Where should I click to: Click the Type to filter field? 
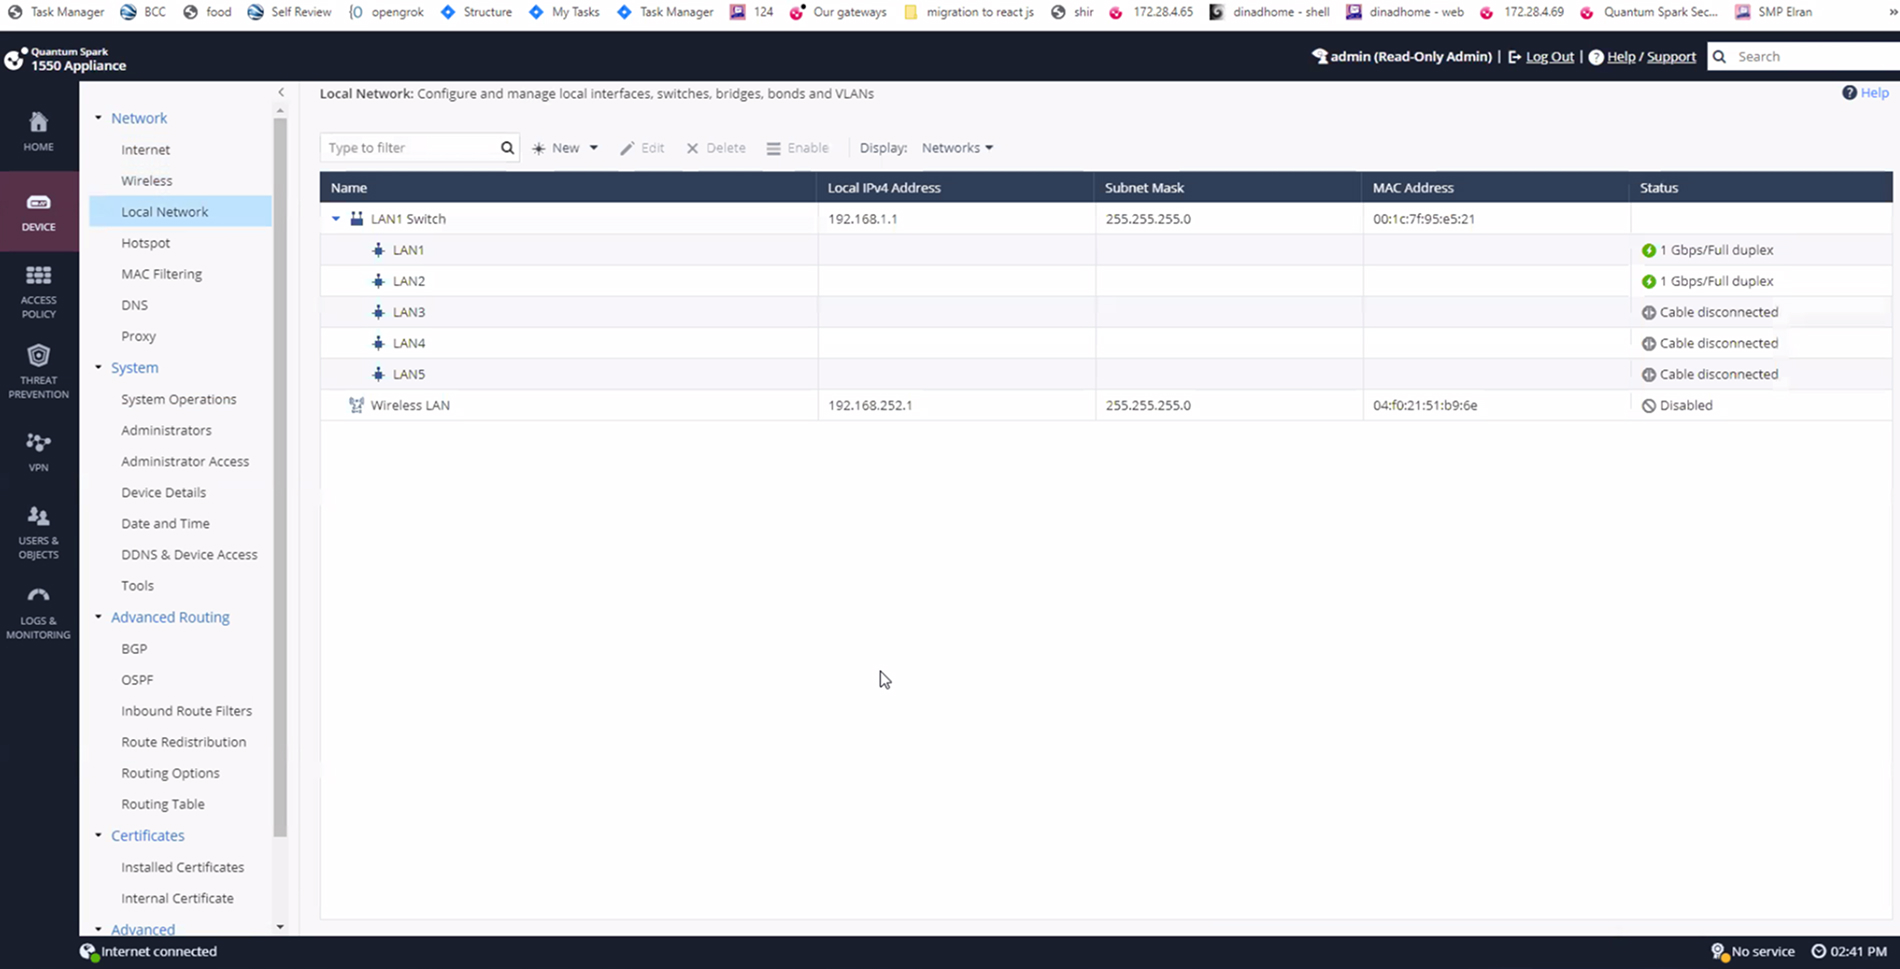pos(410,148)
